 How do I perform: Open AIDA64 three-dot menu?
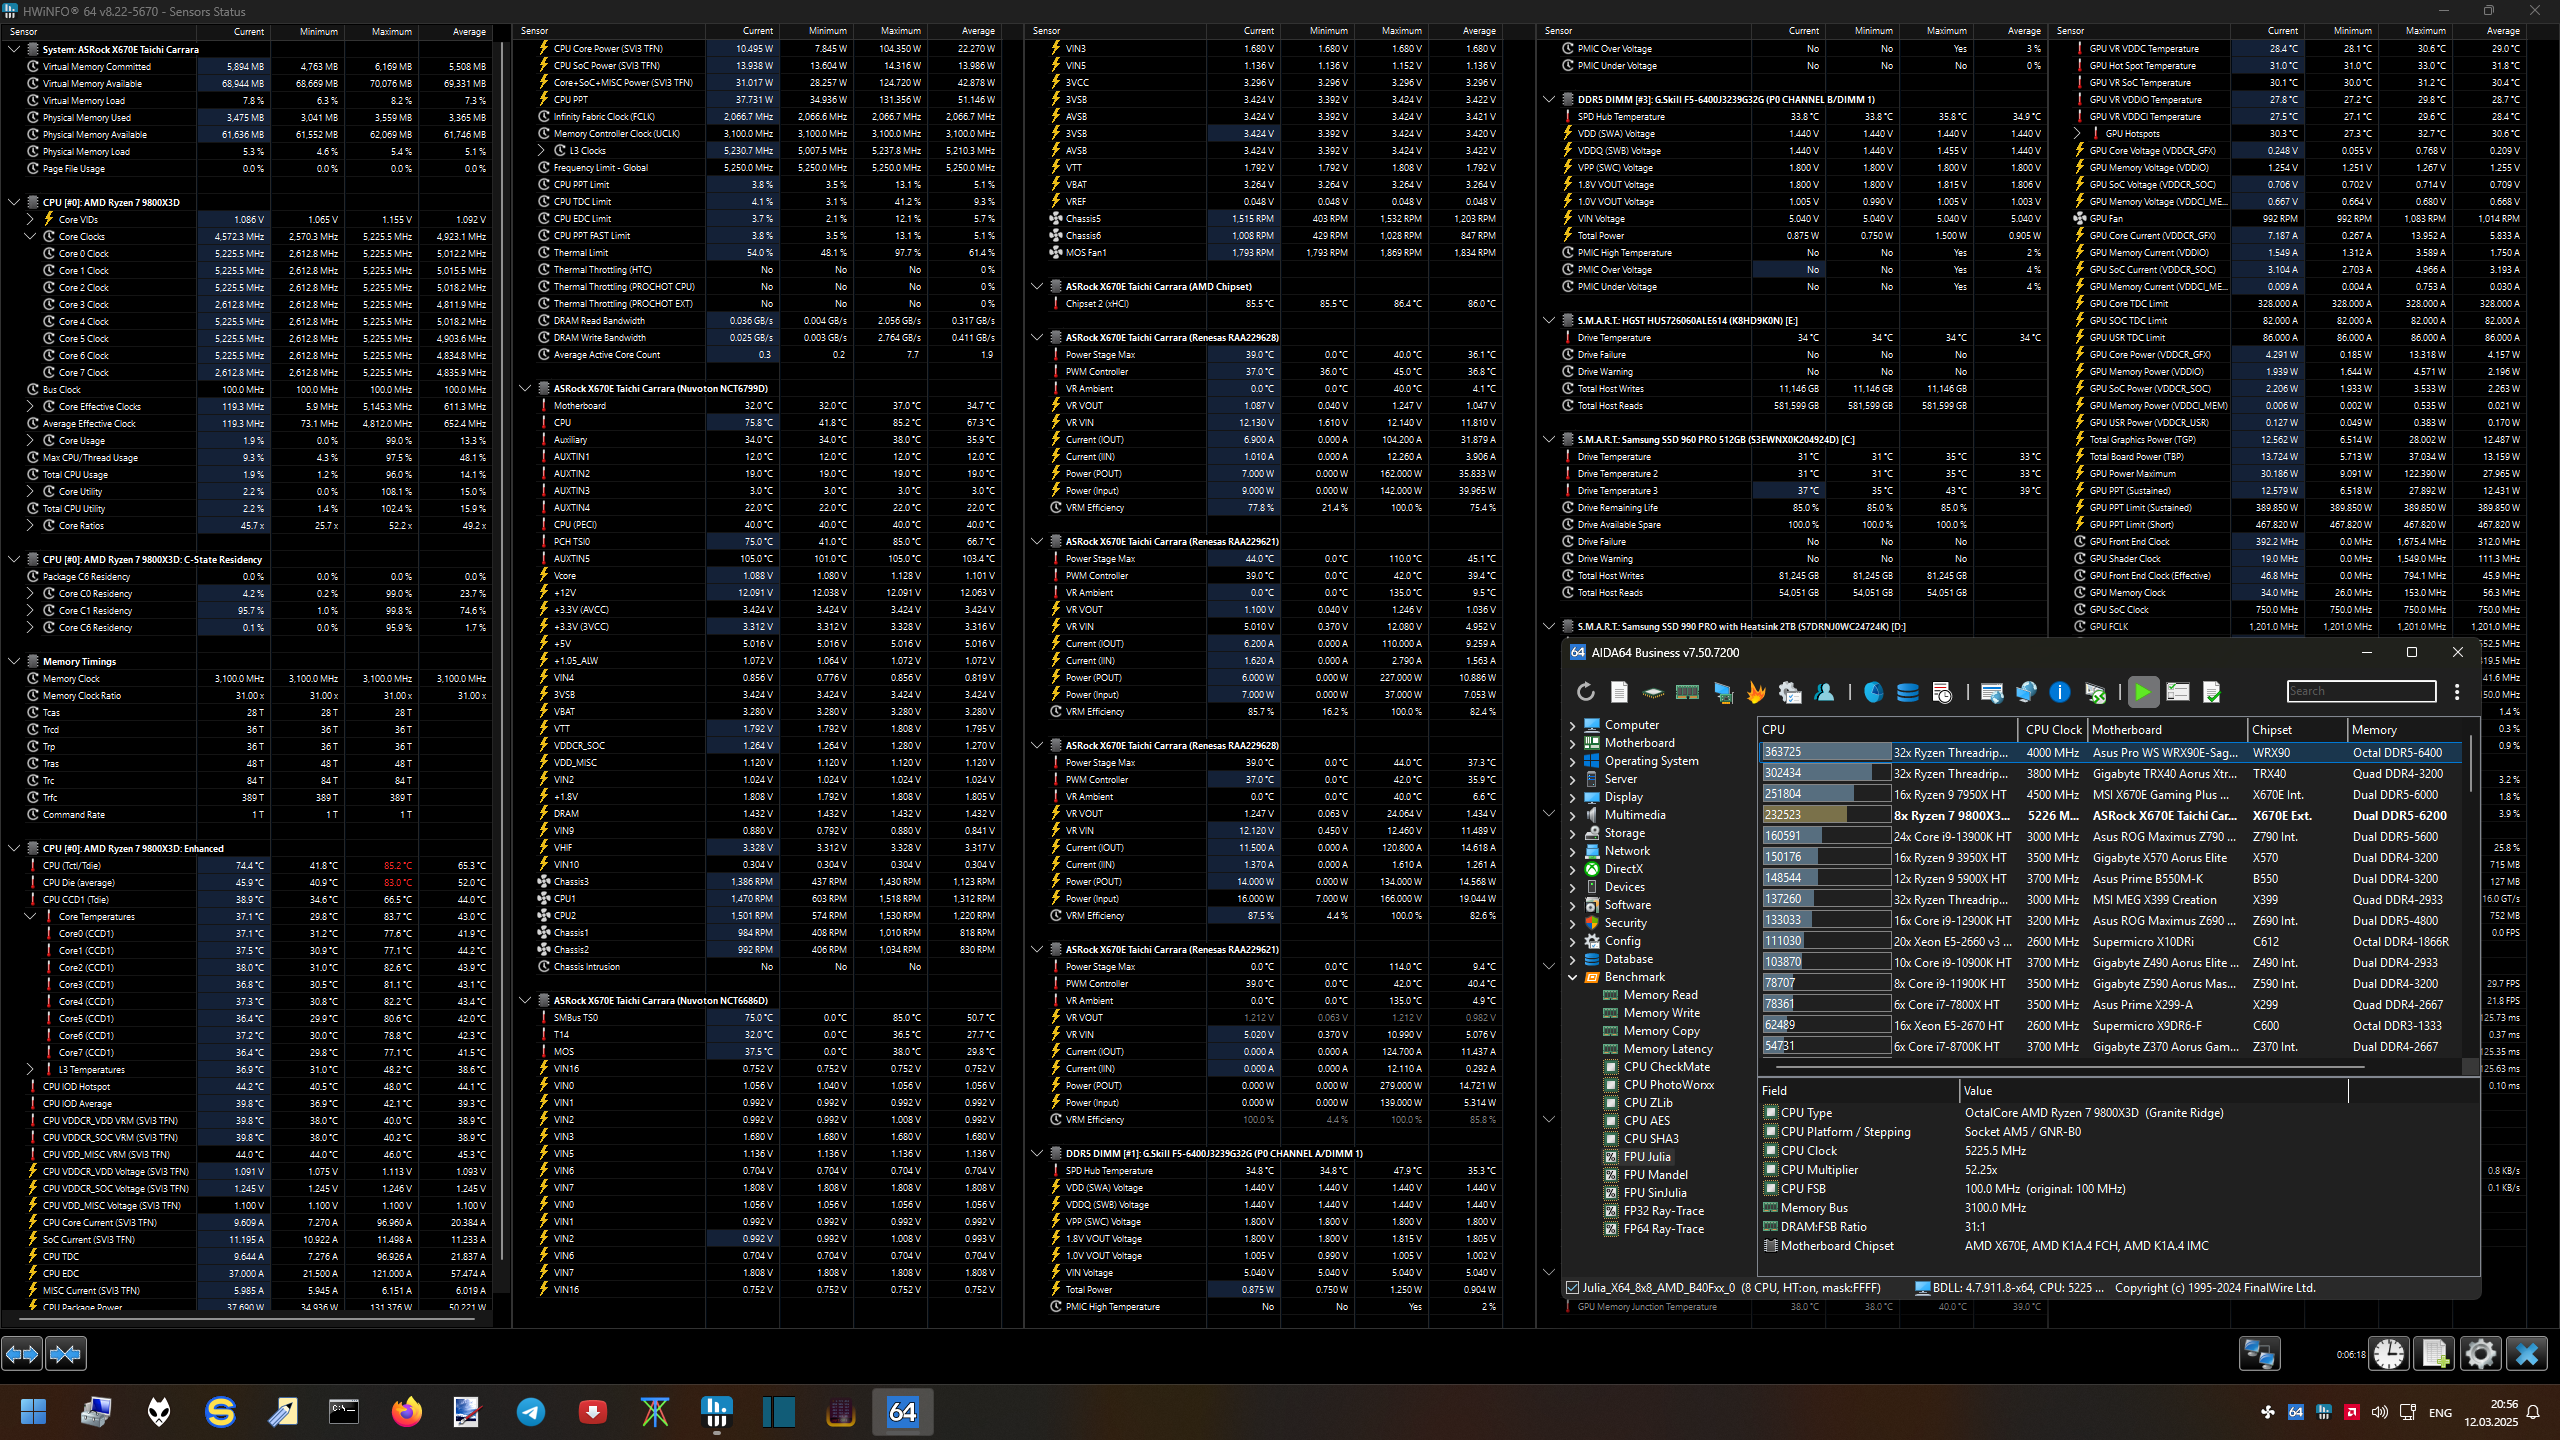2457,692
